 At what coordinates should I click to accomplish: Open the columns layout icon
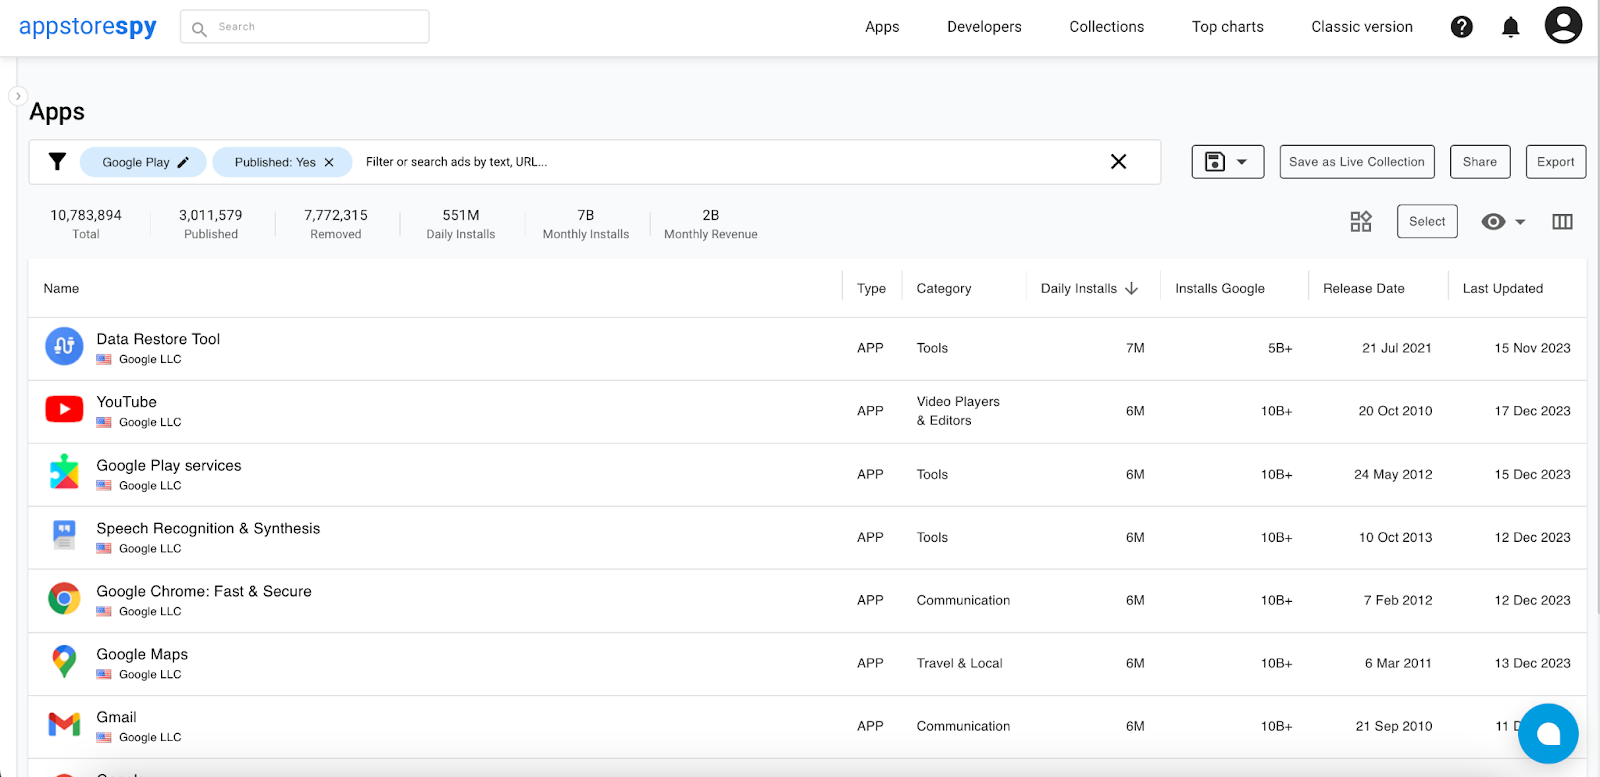point(1562,222)
